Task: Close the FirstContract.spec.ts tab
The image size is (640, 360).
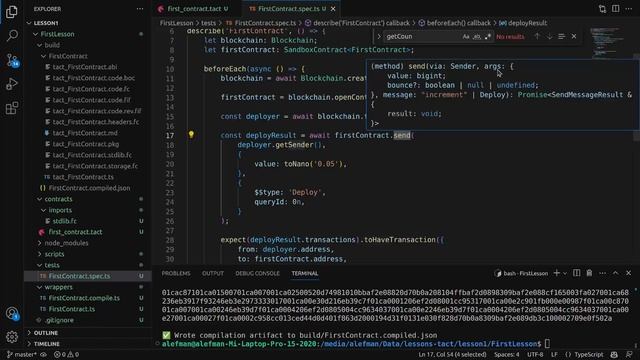Action: pyautogui.click(x=333, y=9)
